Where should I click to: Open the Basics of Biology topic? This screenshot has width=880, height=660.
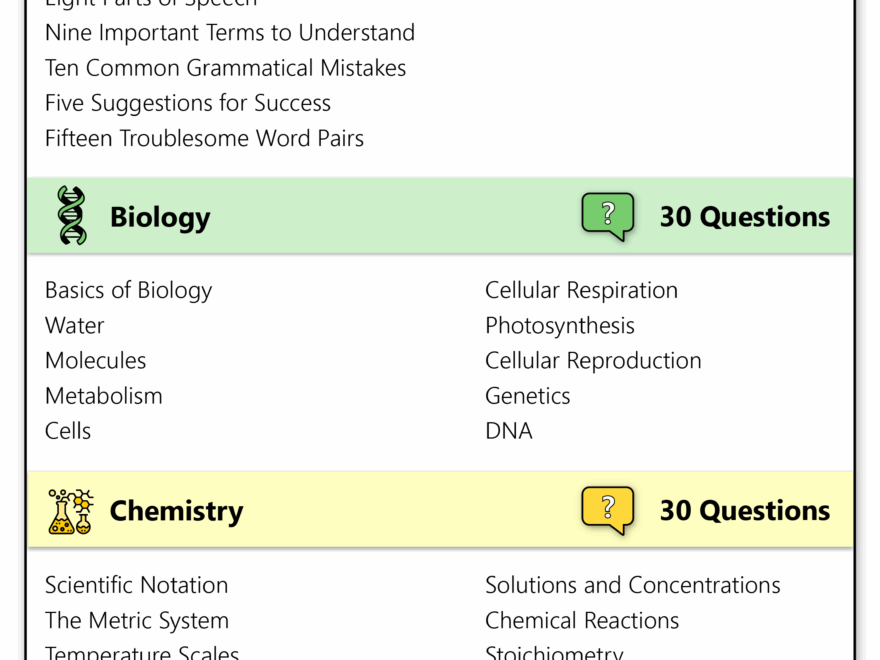[129, 290]
